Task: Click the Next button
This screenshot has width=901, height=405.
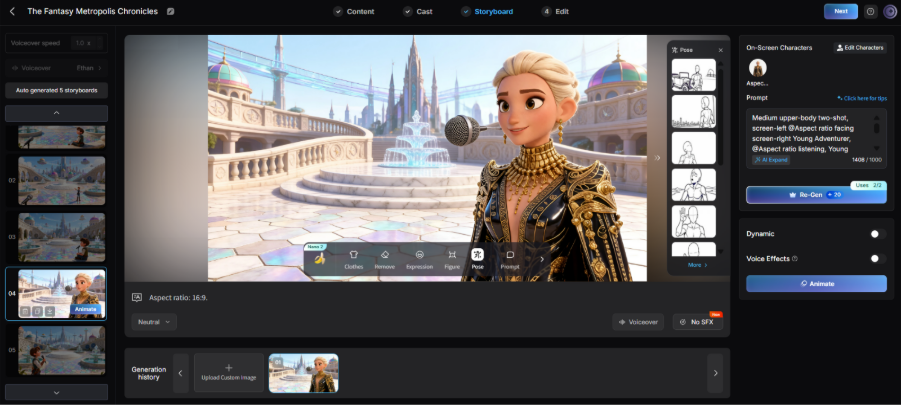Action: (x=841, y=11)
